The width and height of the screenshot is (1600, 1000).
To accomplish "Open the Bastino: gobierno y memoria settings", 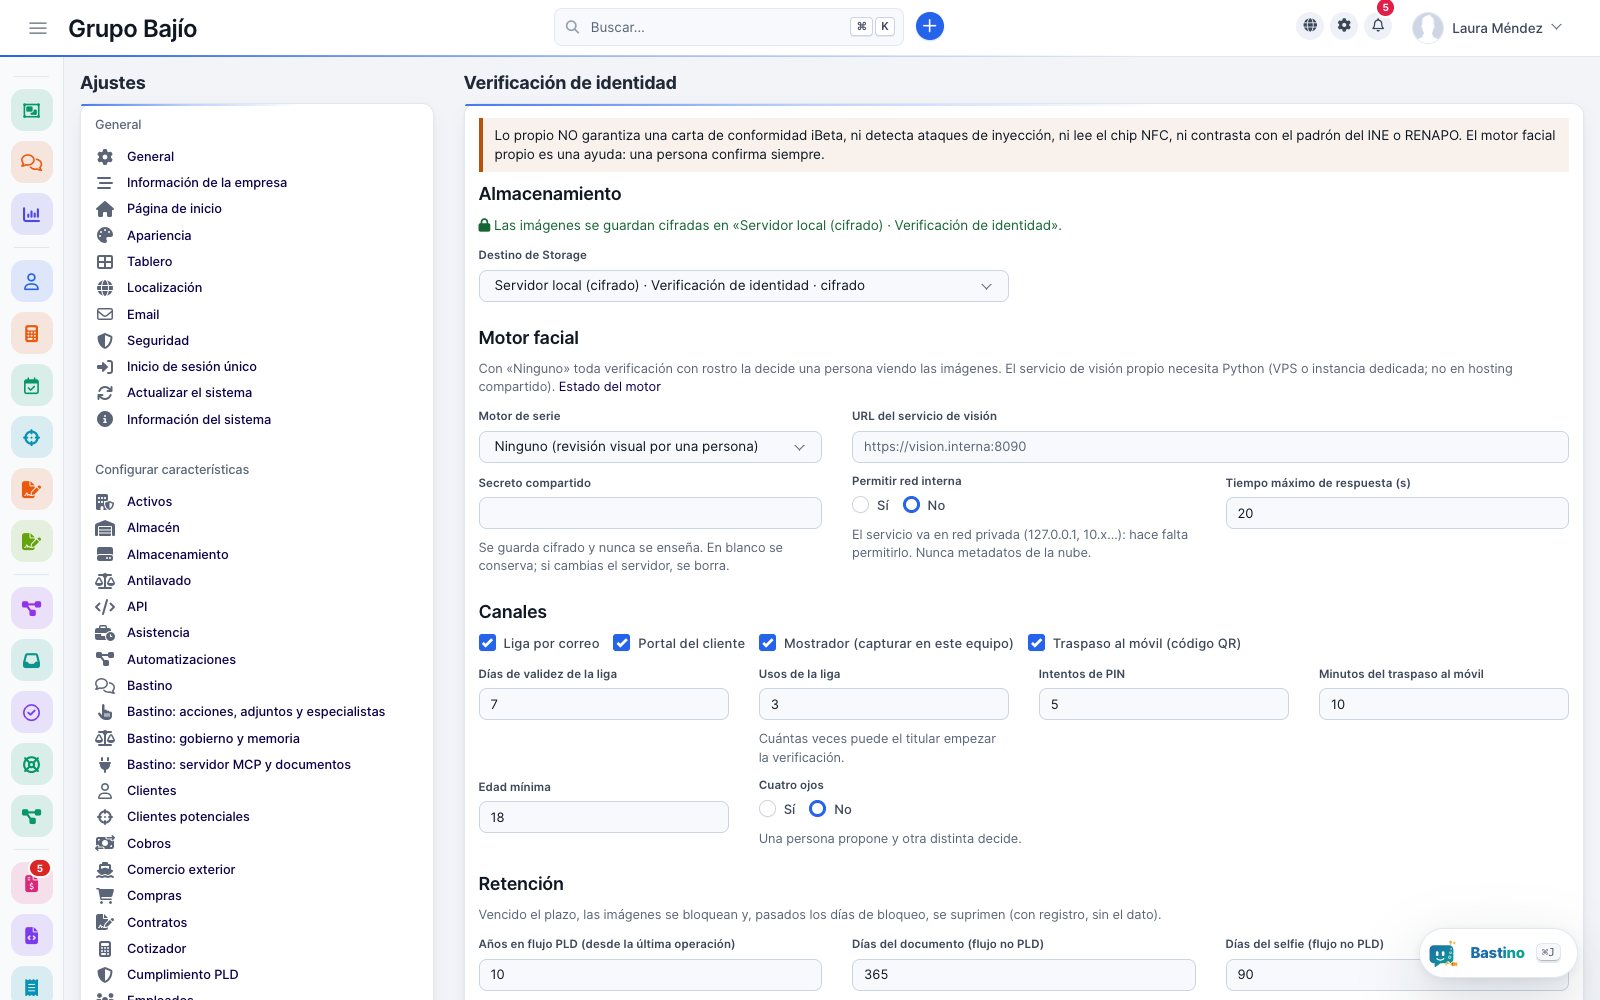I will coord(213,739).
